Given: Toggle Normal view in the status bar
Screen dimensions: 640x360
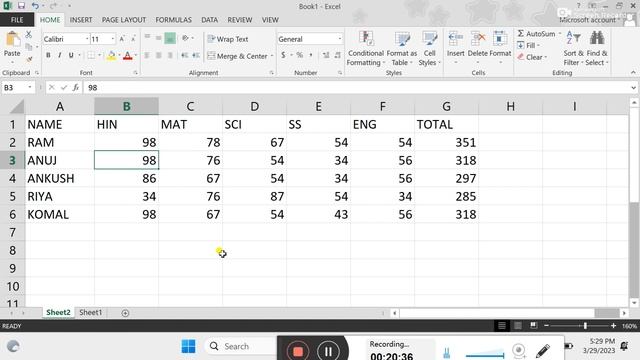Looking at the screenshot, I should click(502, 326).
